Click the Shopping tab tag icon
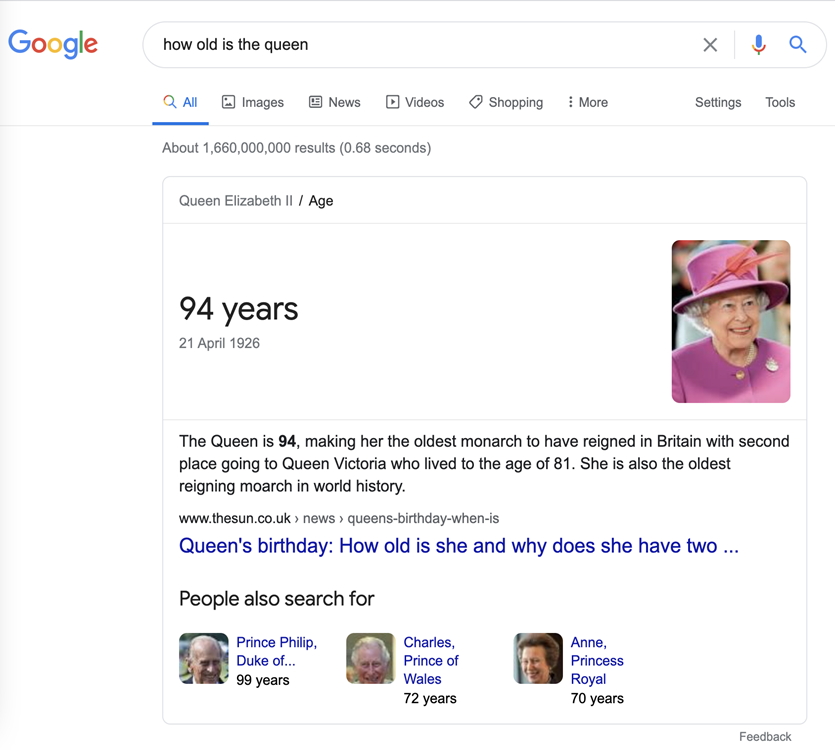This screenshot has height=750, width=835. 476,102
